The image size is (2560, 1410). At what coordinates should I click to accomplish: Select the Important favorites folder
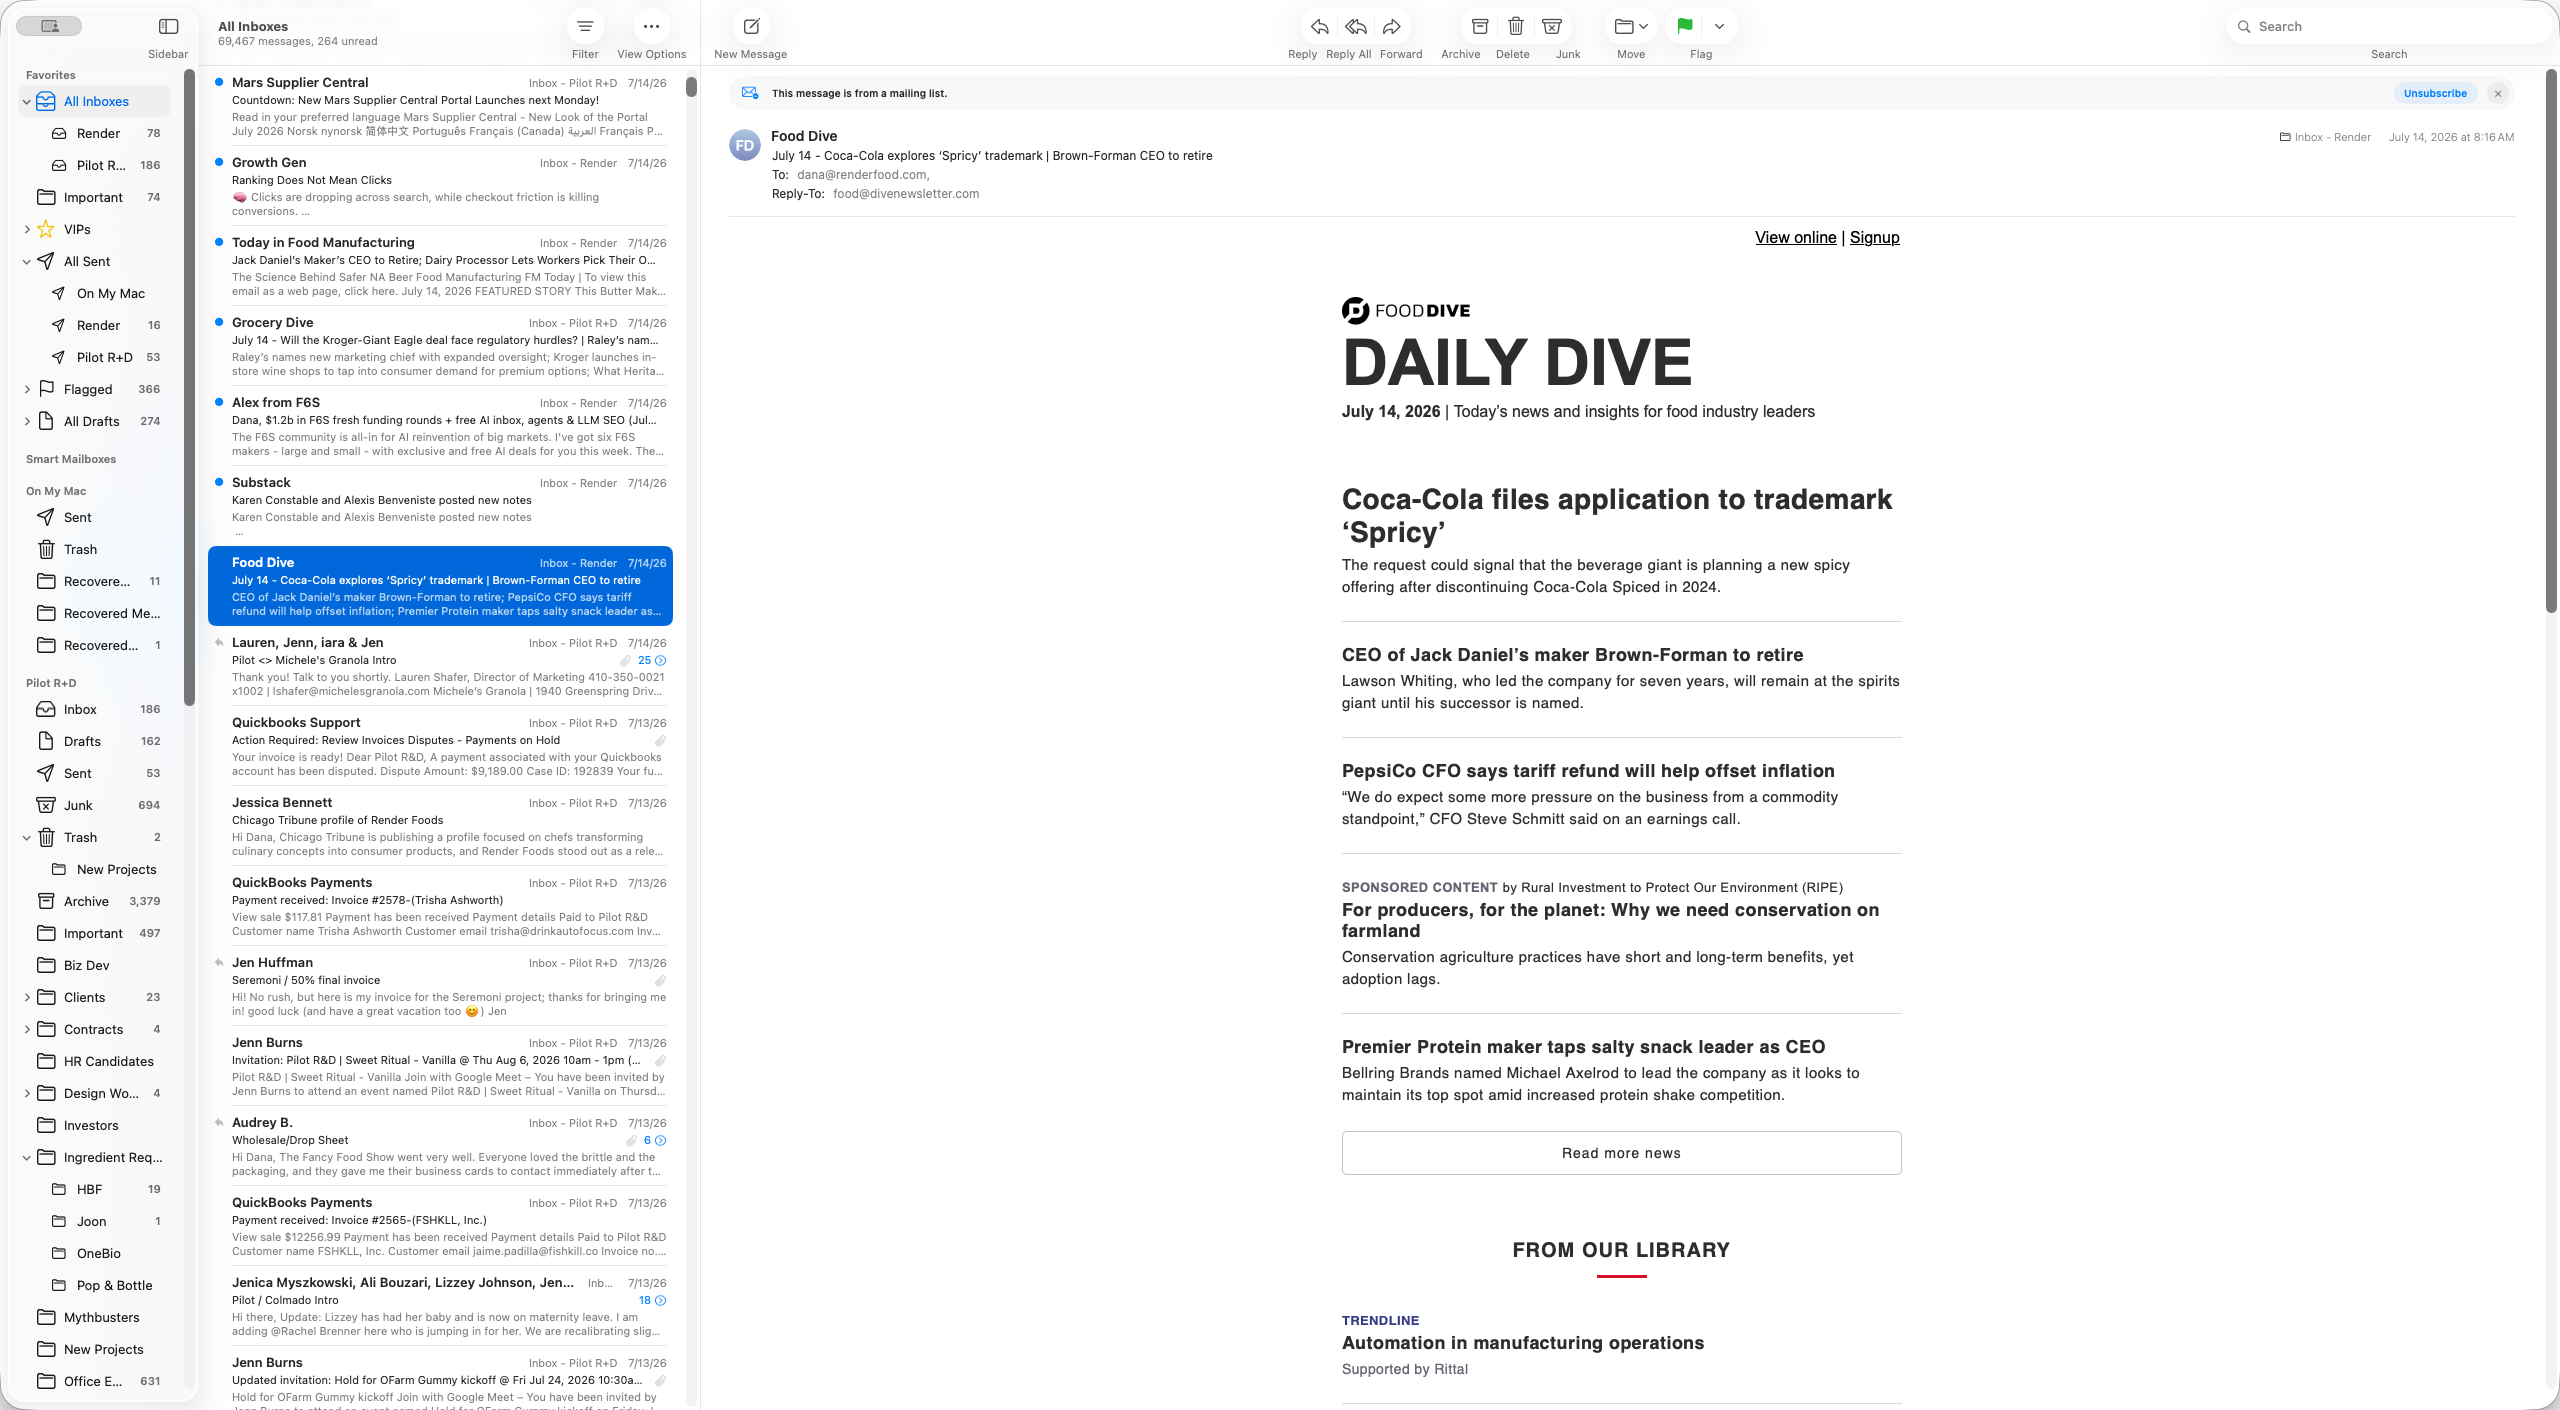tap(95, 197)
